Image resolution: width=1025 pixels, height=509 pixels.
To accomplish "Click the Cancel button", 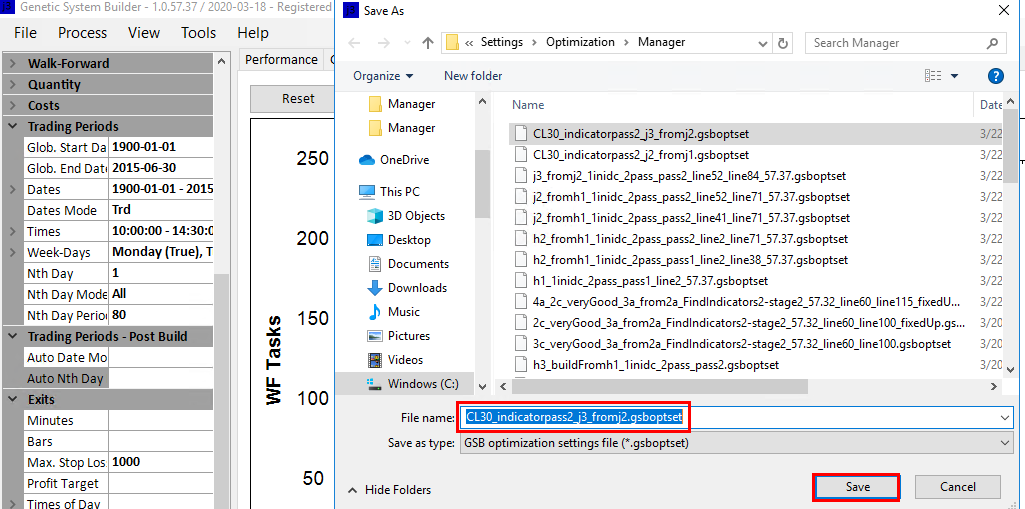I will pos(957,487).
